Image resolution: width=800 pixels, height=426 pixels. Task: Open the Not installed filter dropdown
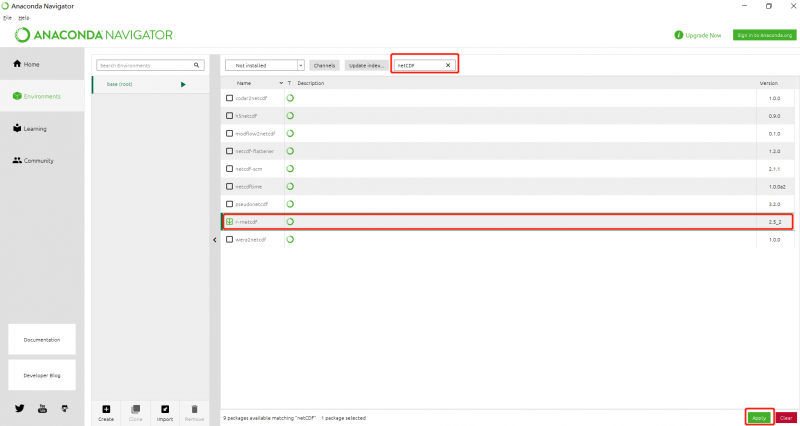pos(265,65)
